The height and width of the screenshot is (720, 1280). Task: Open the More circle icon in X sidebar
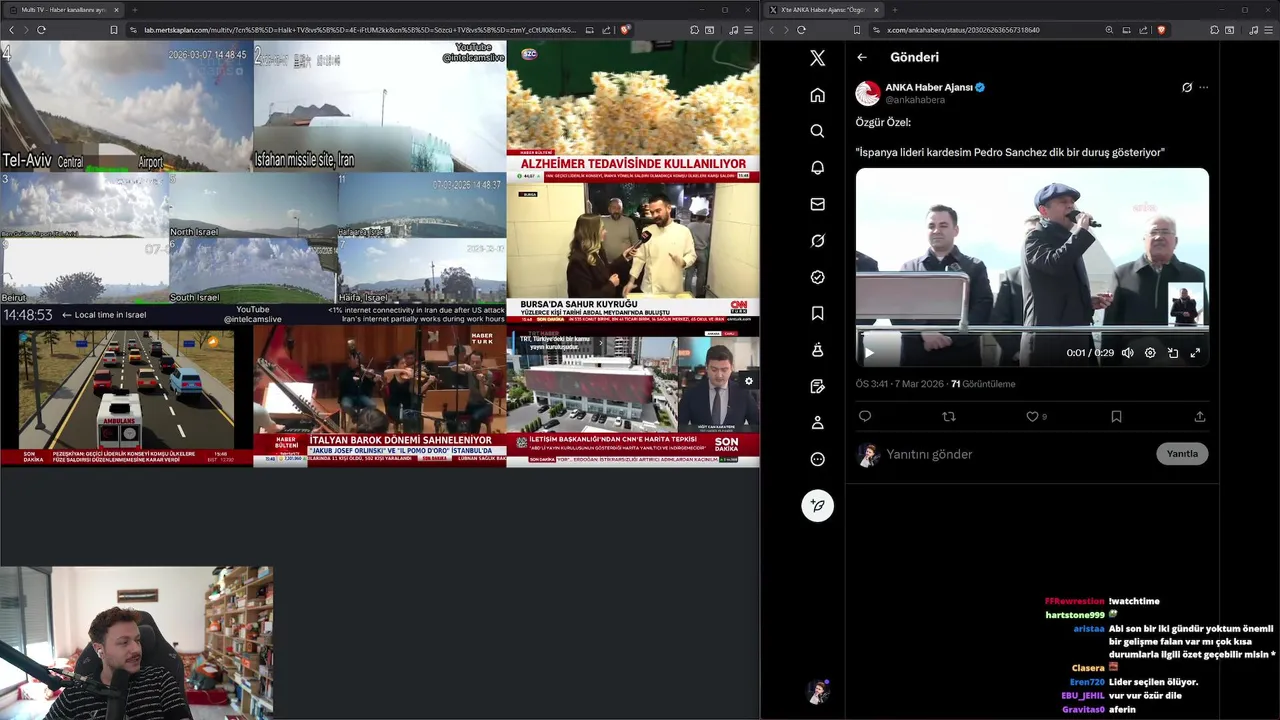(817, 459)
